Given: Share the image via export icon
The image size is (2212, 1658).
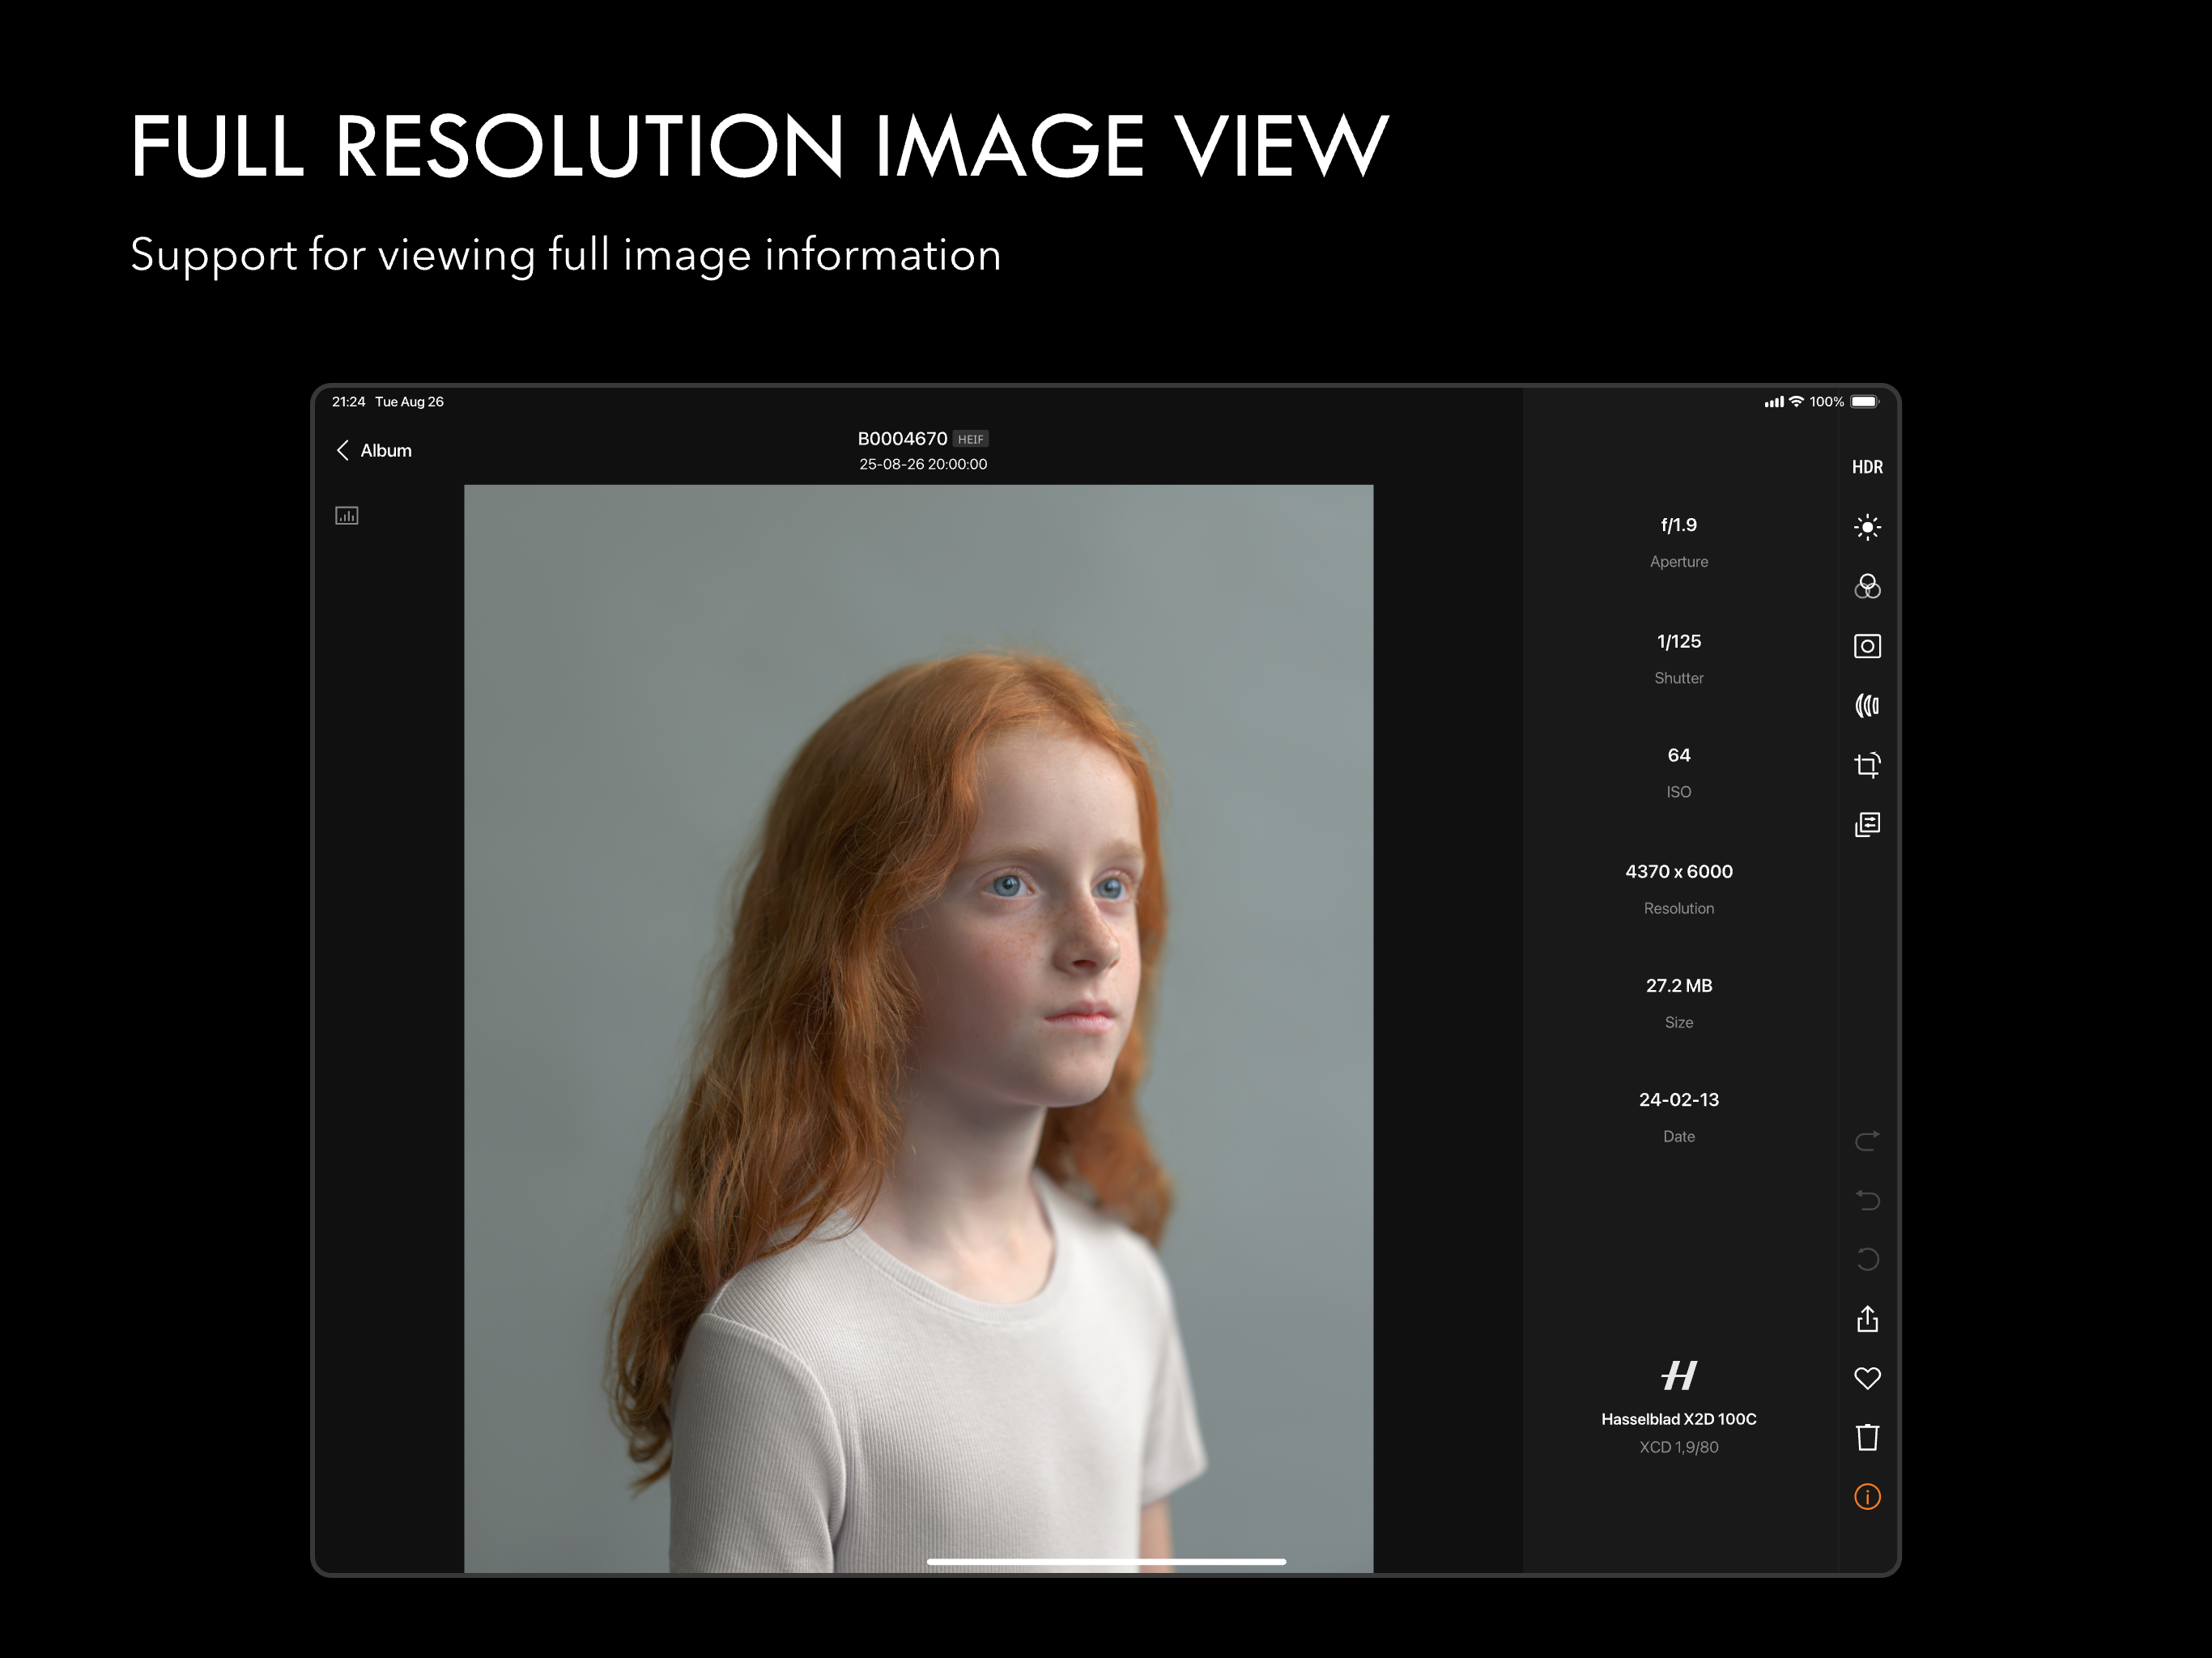Looking at the screenshot, I should click(x=1866, y=1319).
